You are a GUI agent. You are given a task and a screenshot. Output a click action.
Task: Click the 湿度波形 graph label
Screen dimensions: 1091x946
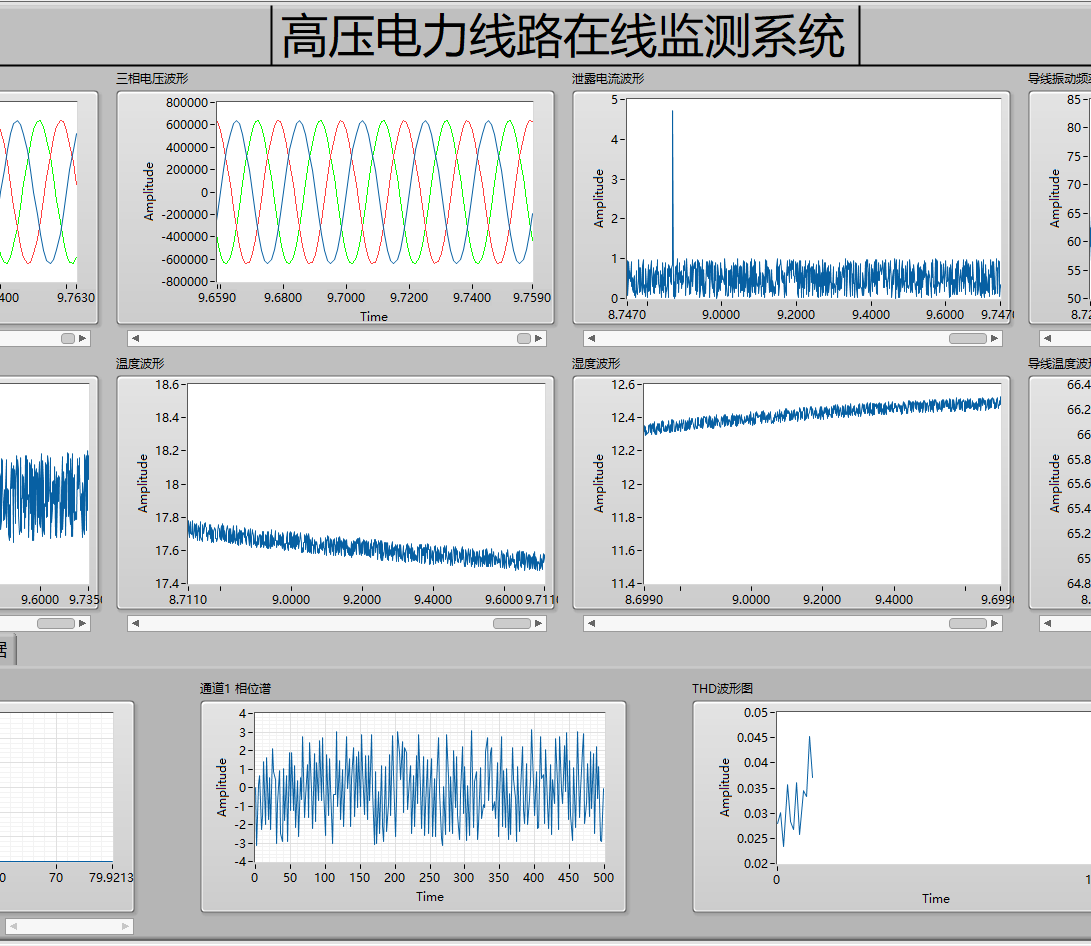tap(596, 364)
